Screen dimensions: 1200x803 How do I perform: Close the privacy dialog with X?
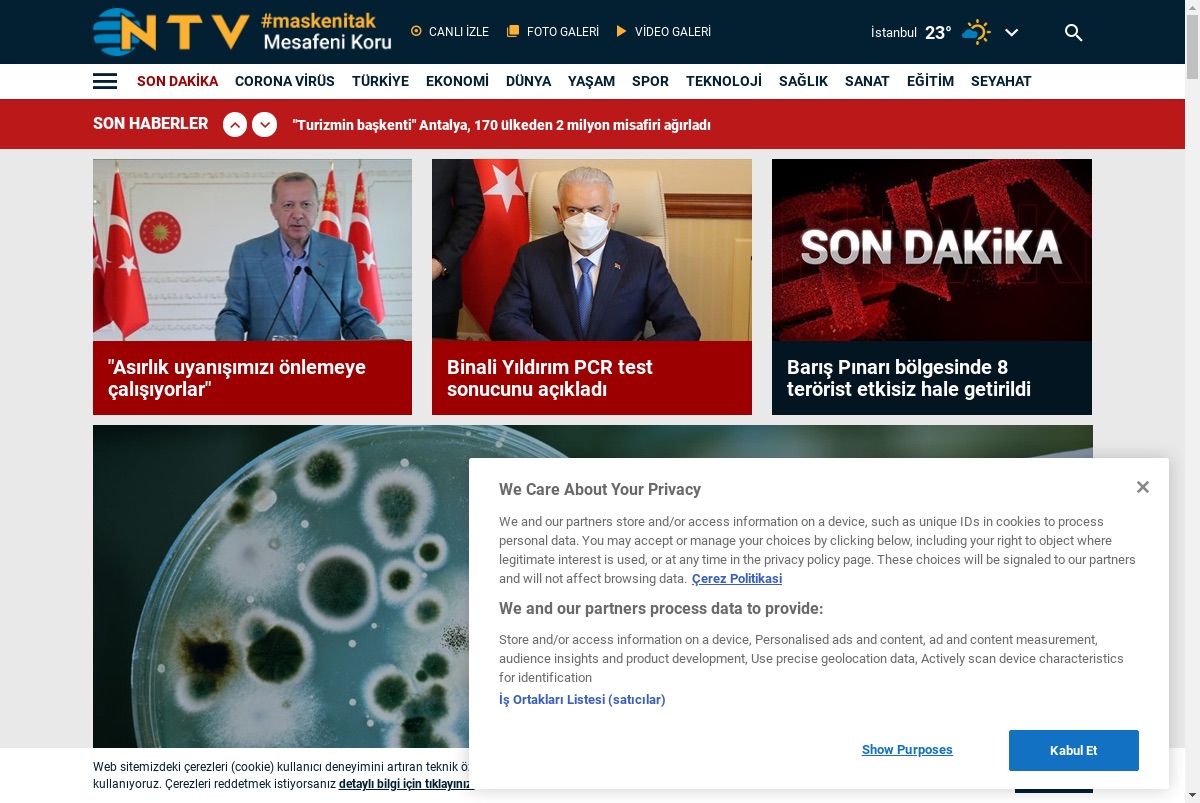(1143, 487)
